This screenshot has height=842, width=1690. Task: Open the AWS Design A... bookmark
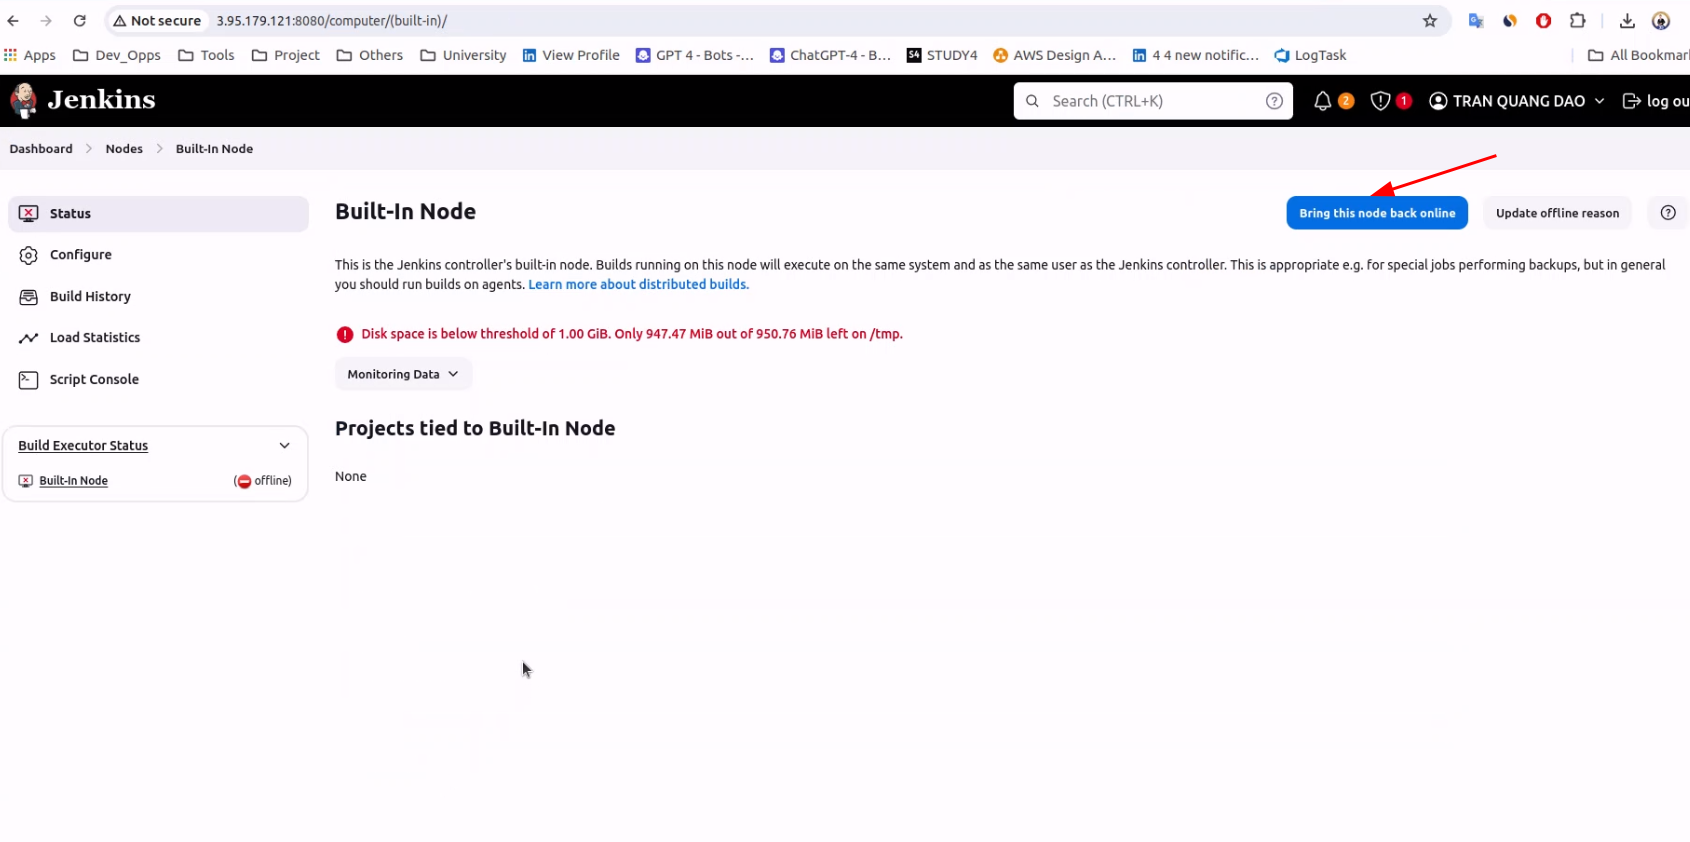tap(1054, 55)
